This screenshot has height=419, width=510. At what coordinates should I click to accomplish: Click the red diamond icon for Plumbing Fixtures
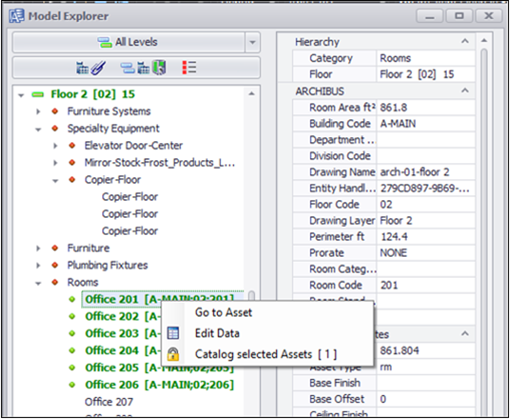[55, 265]
